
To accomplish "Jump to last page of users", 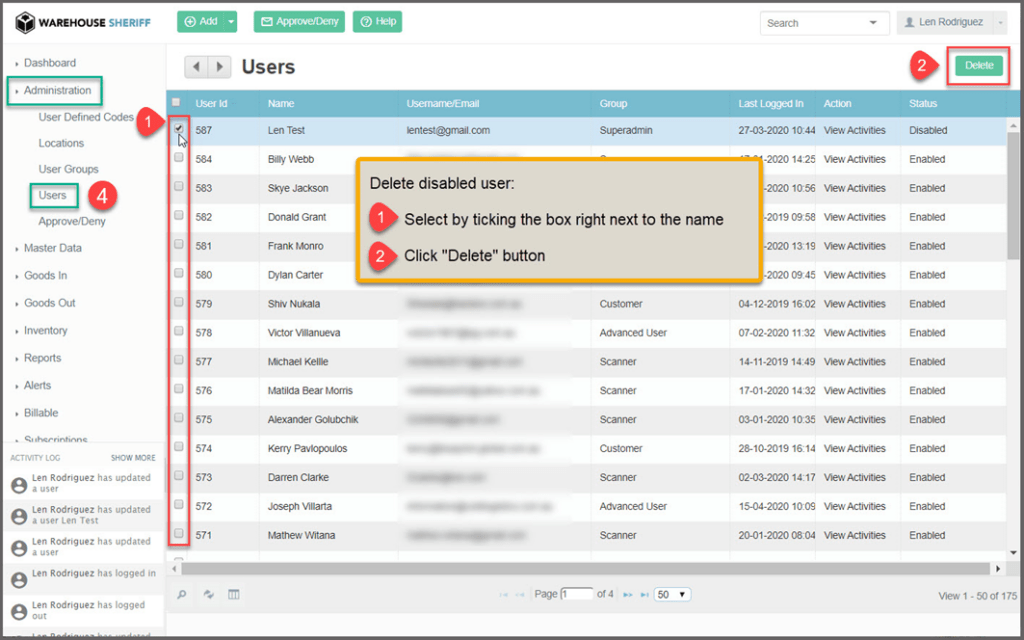I will 642,594.
